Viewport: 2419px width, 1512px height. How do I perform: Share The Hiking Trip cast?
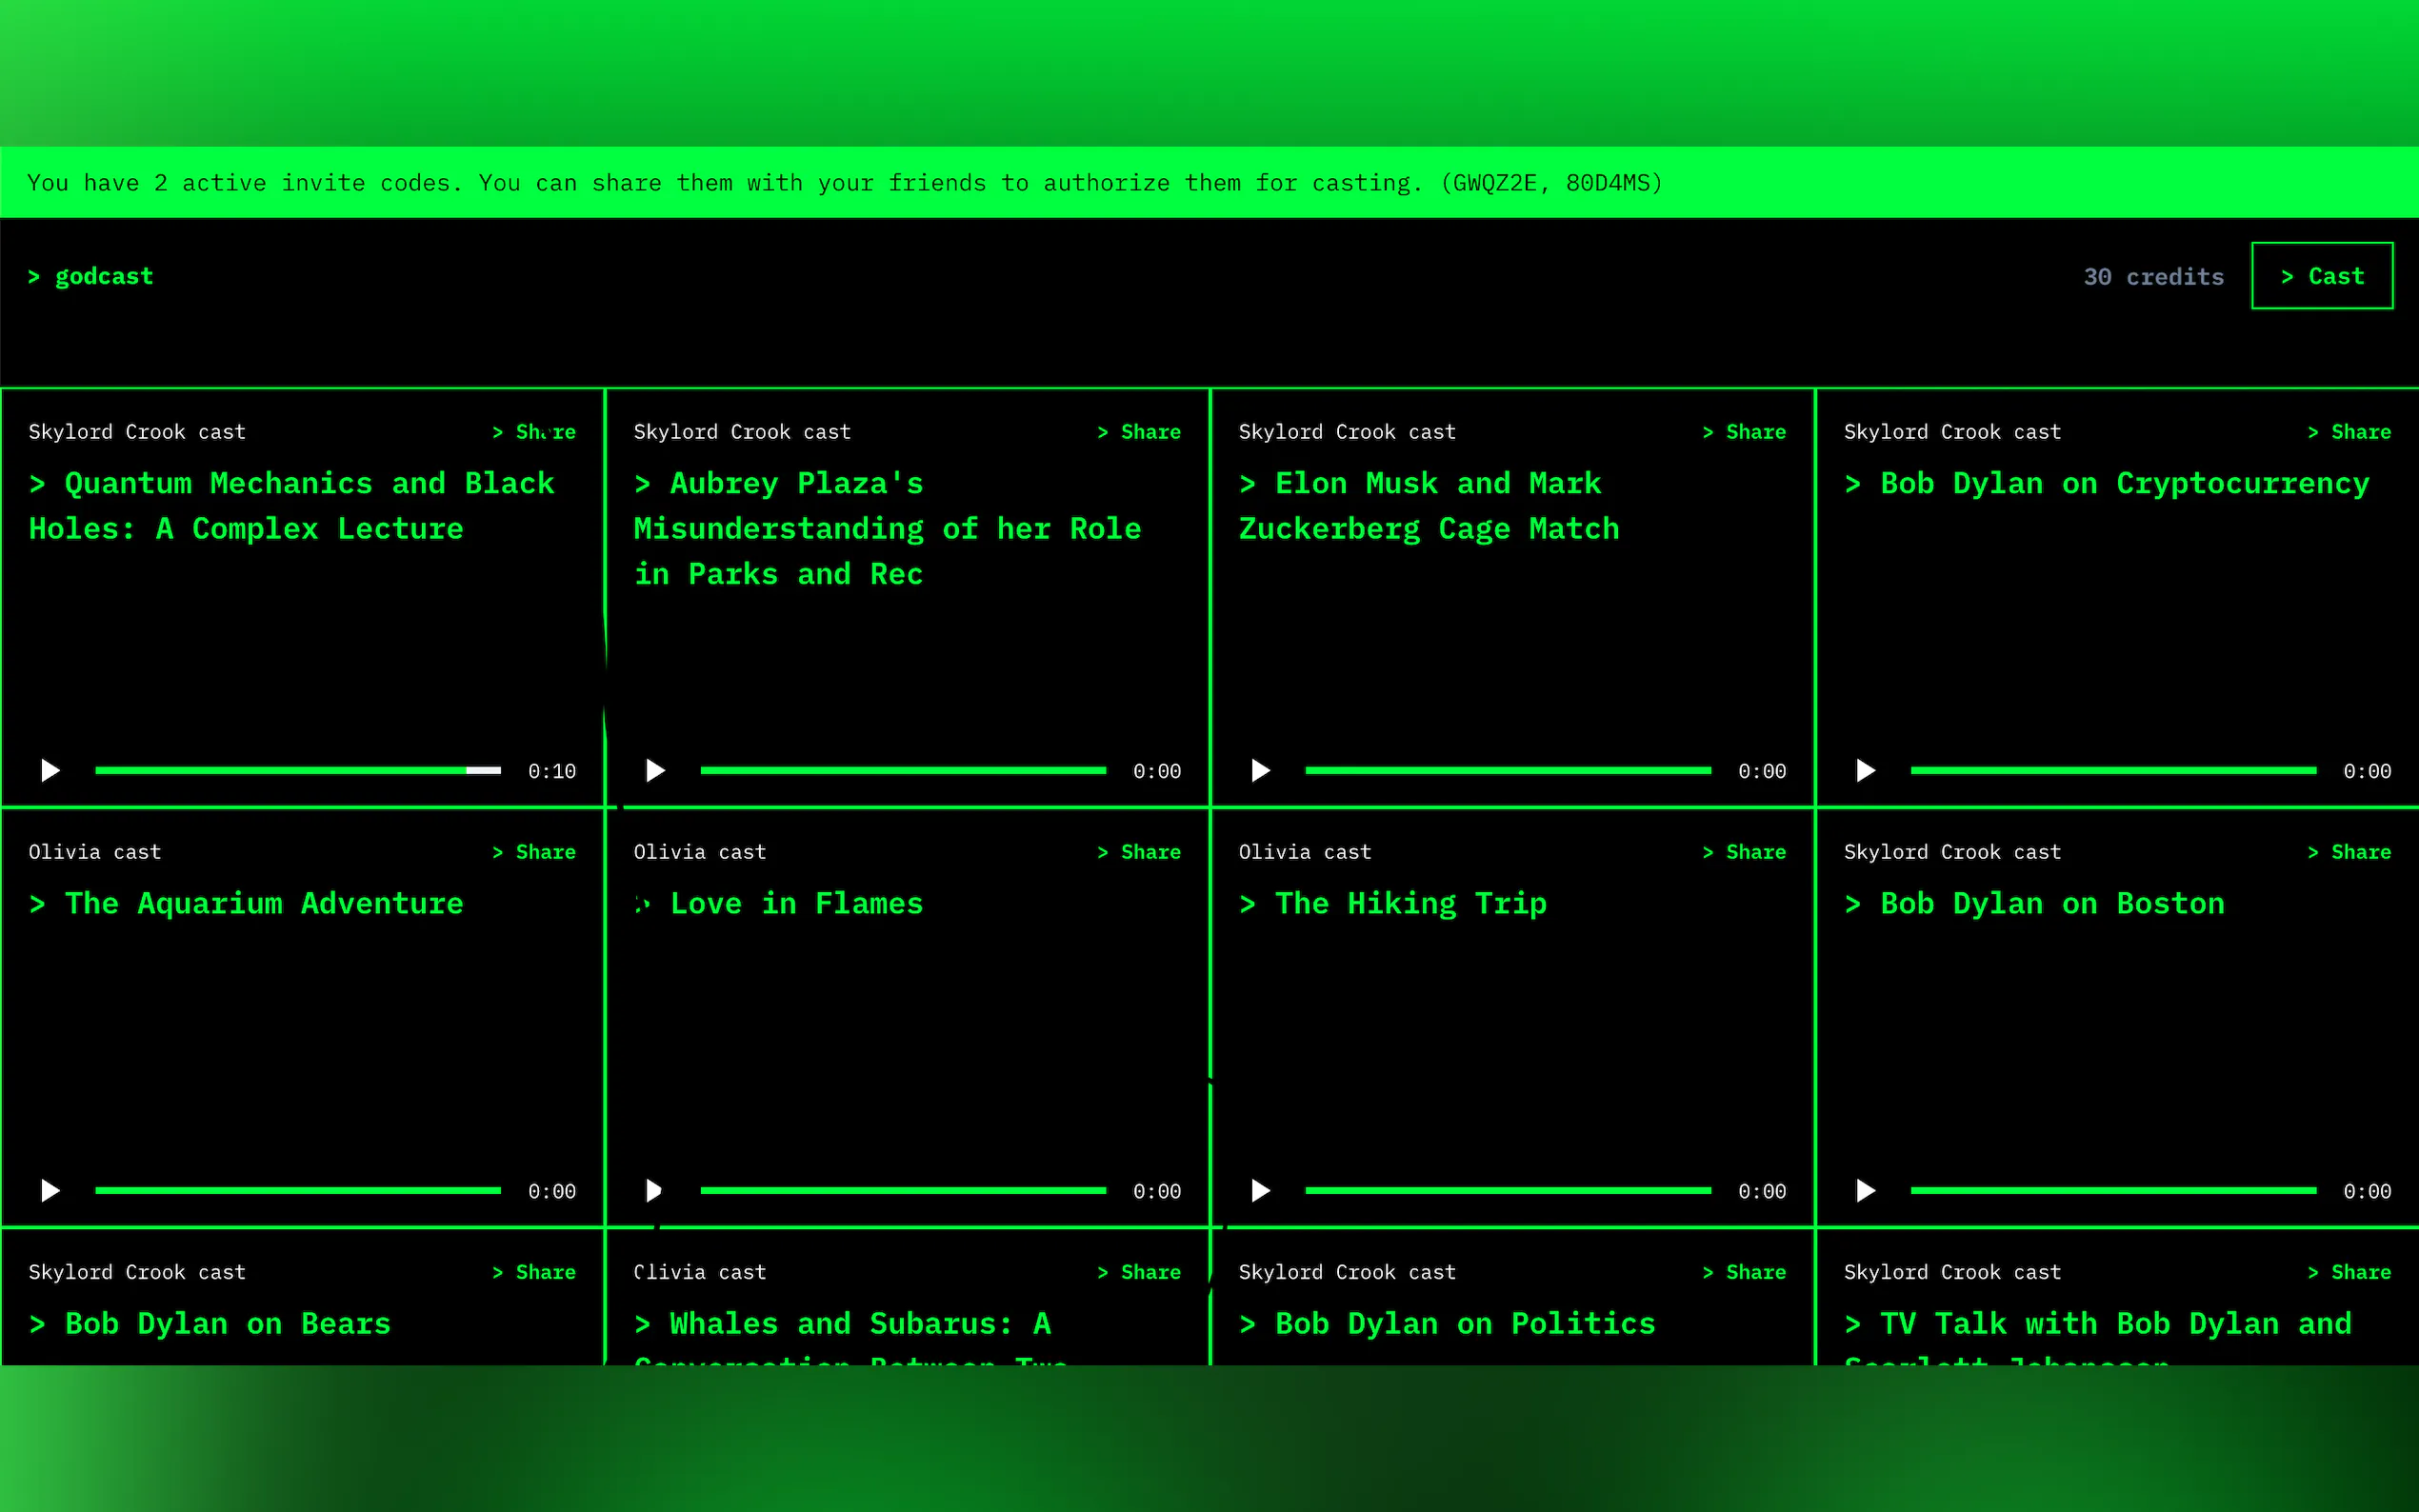(1744, 852)
